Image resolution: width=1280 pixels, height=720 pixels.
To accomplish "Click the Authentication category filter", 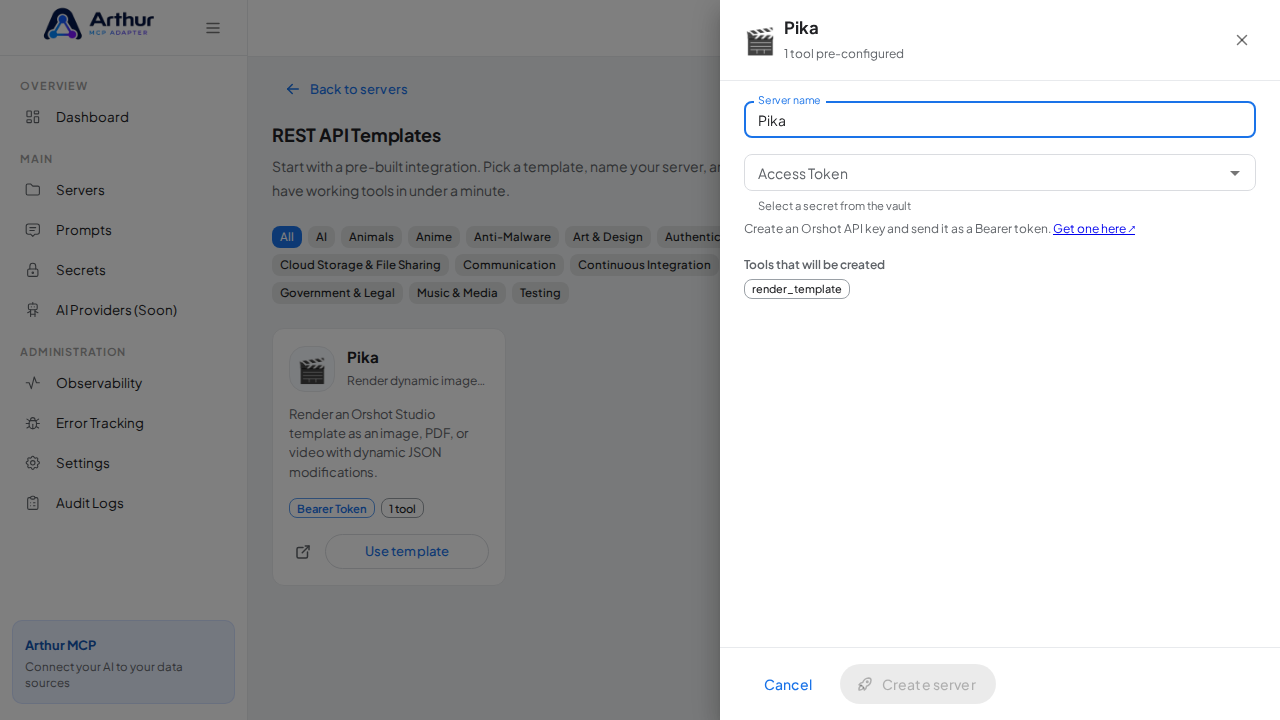I will click(x=689, y=237).
